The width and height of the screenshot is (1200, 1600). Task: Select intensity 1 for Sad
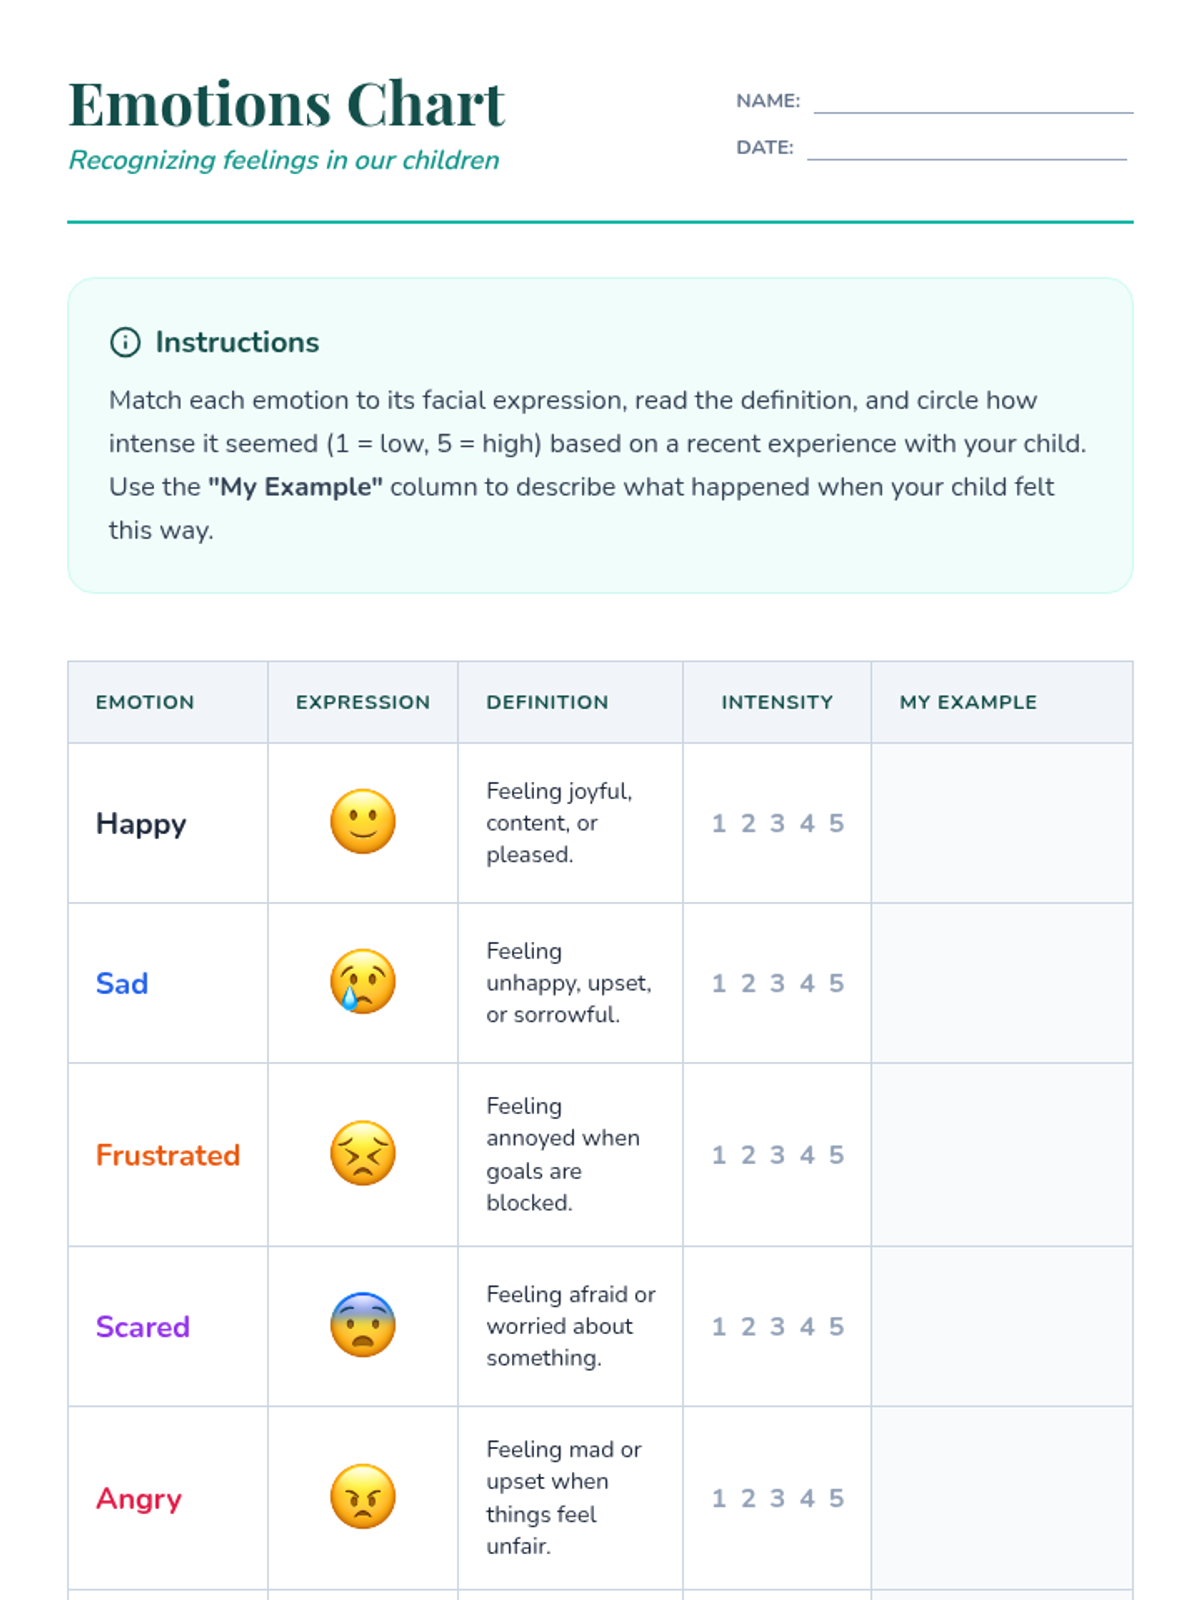(718, 983)
